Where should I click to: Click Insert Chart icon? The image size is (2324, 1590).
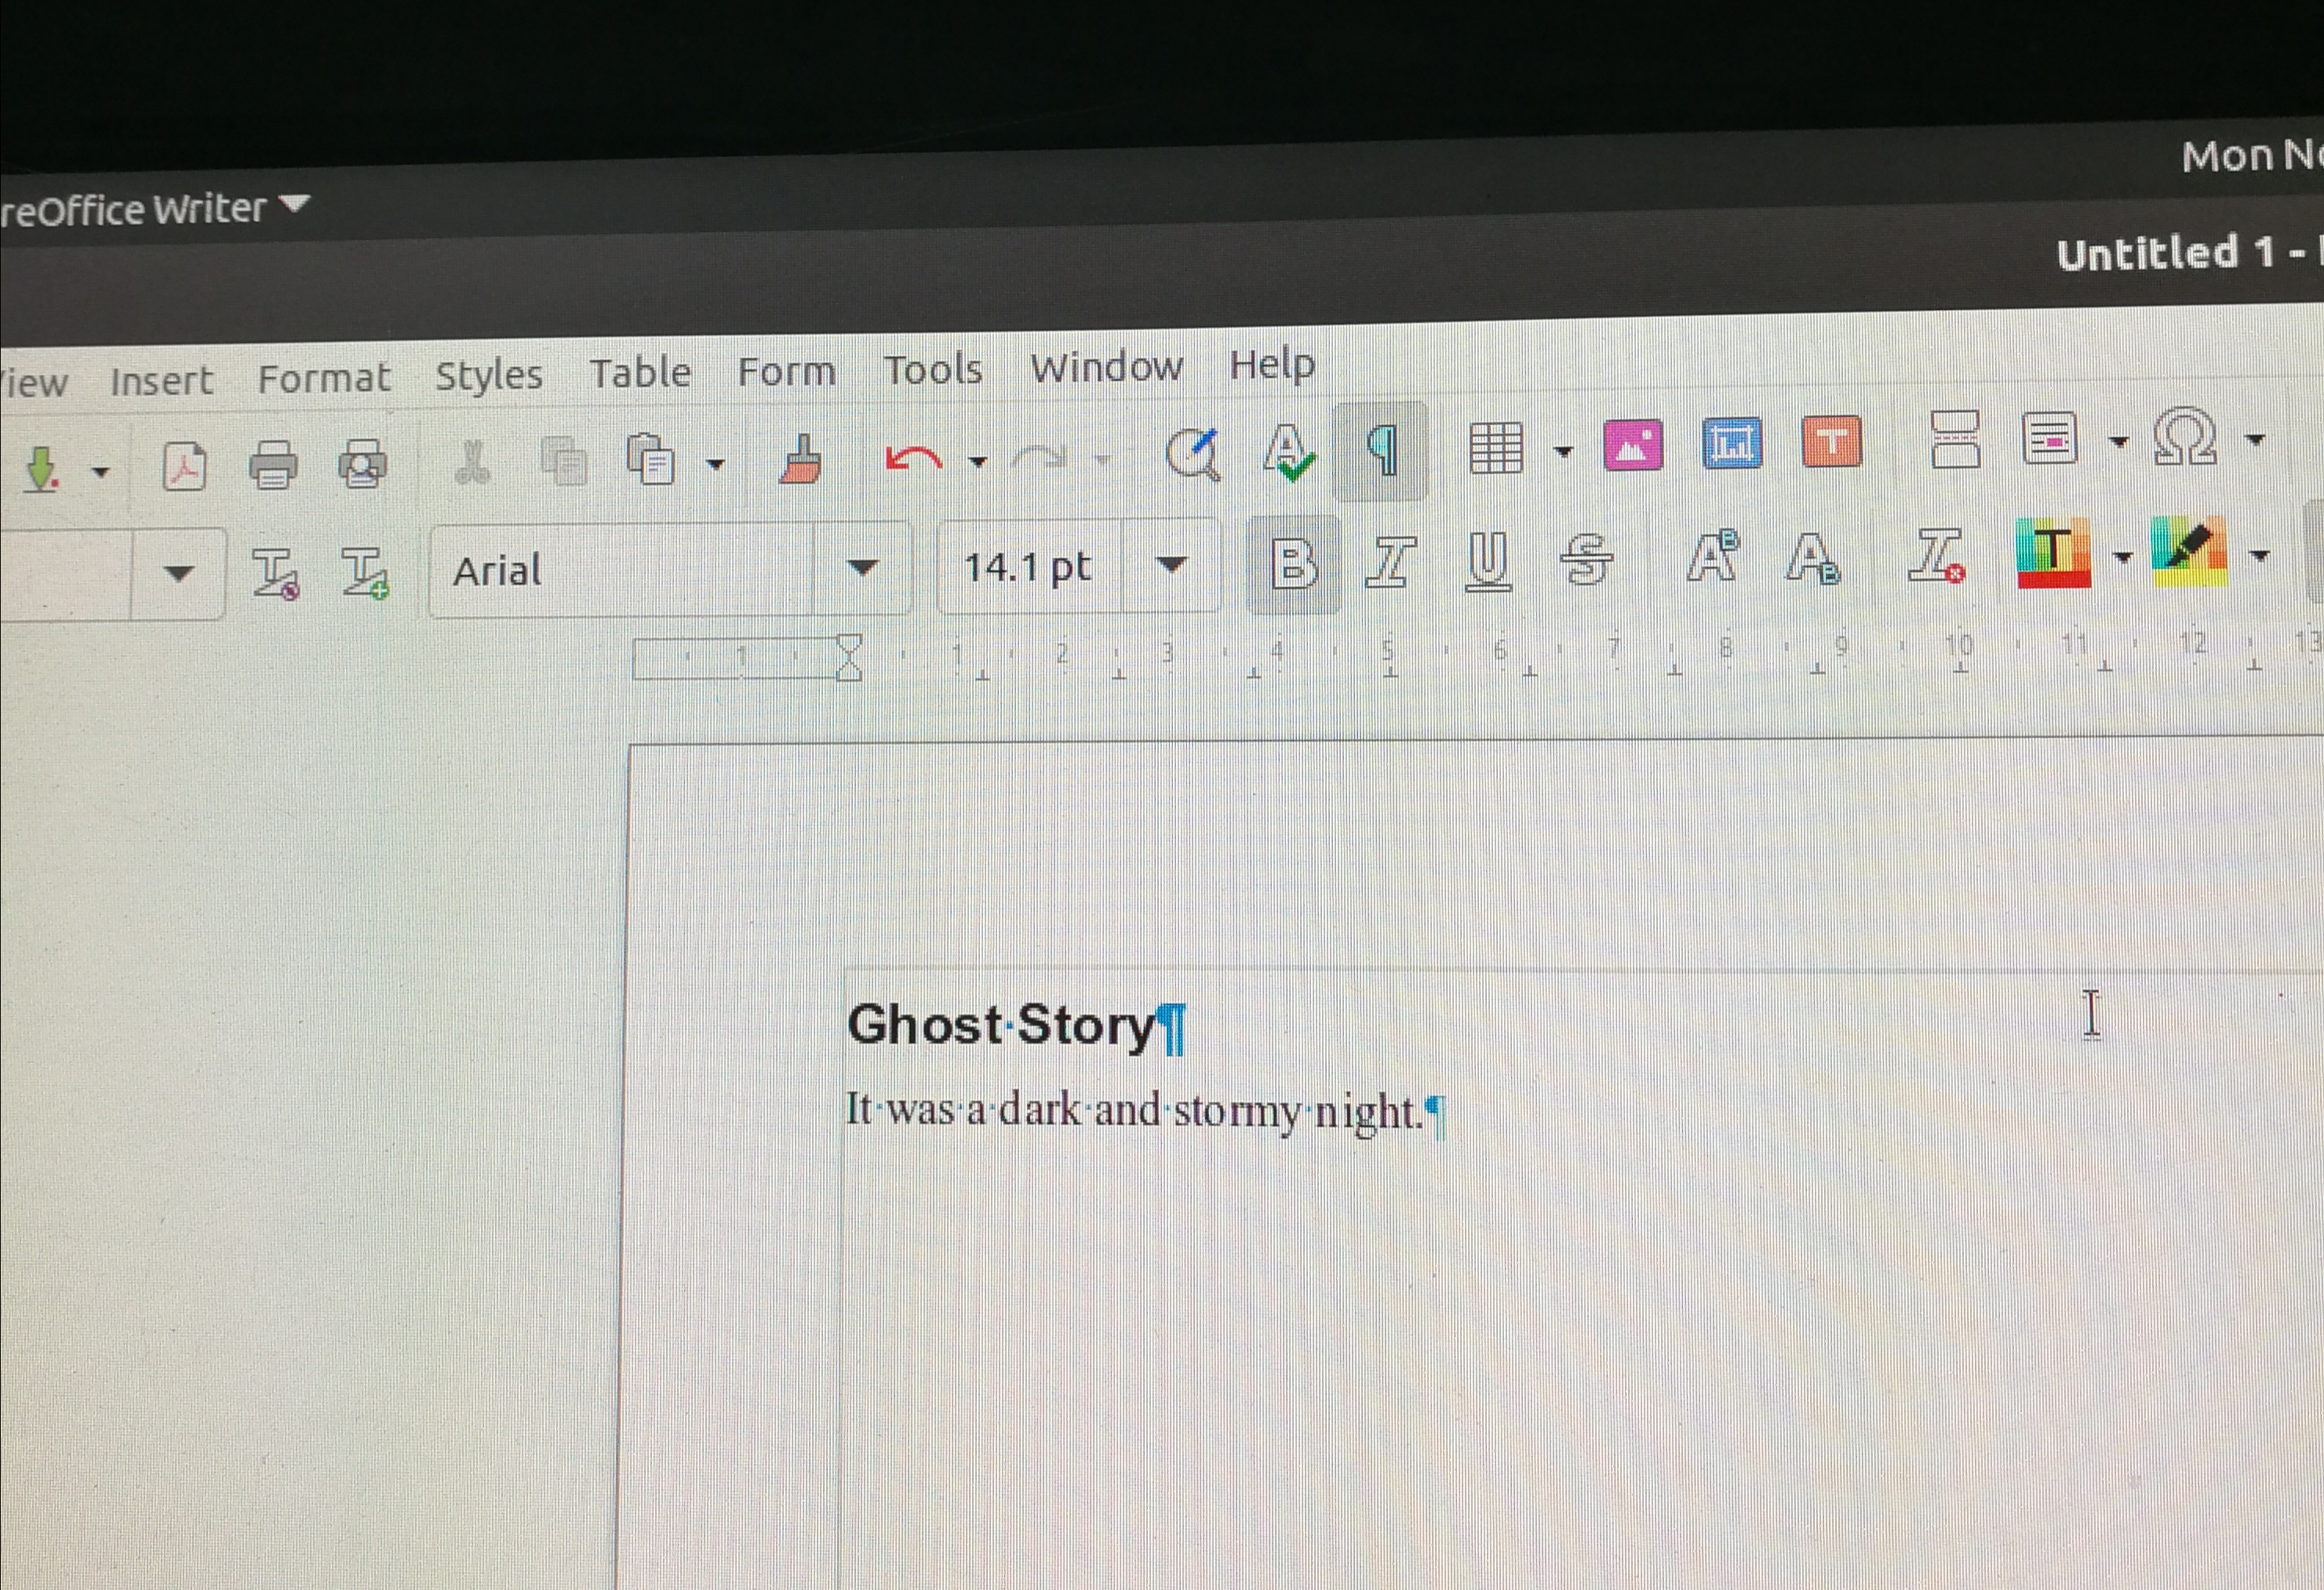tap(1731, 444)
